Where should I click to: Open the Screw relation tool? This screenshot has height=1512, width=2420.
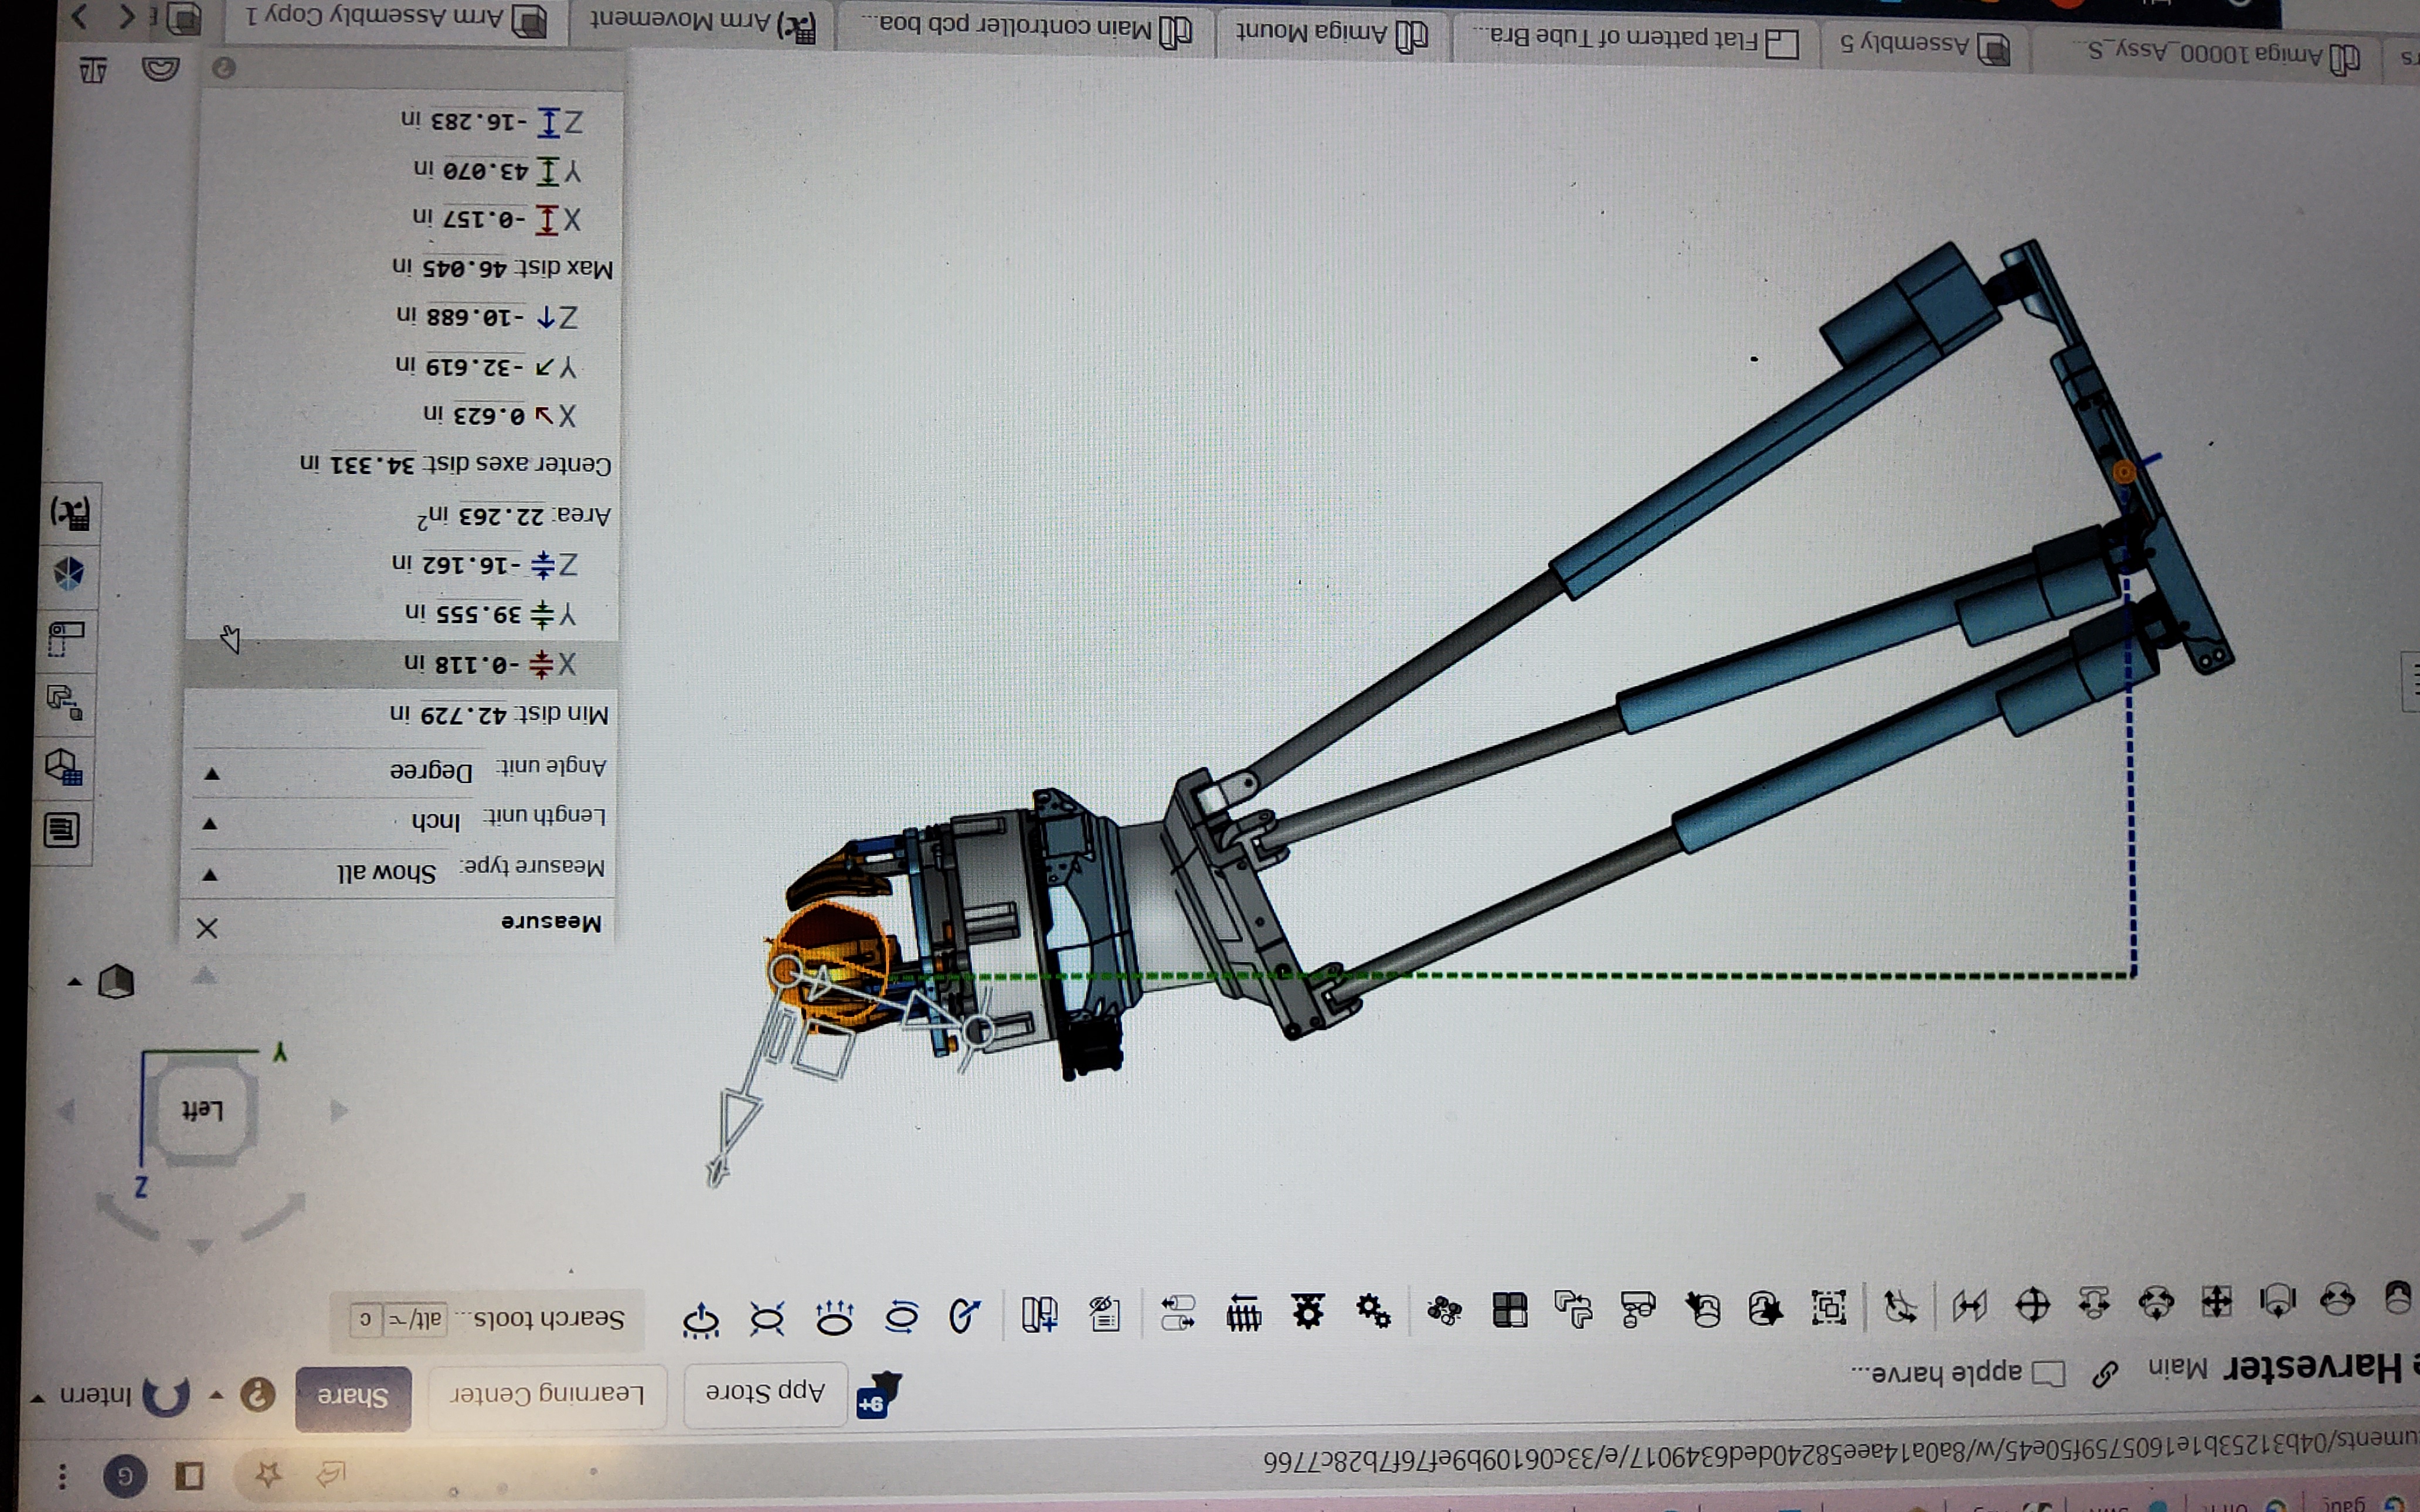point(1244,1312)
